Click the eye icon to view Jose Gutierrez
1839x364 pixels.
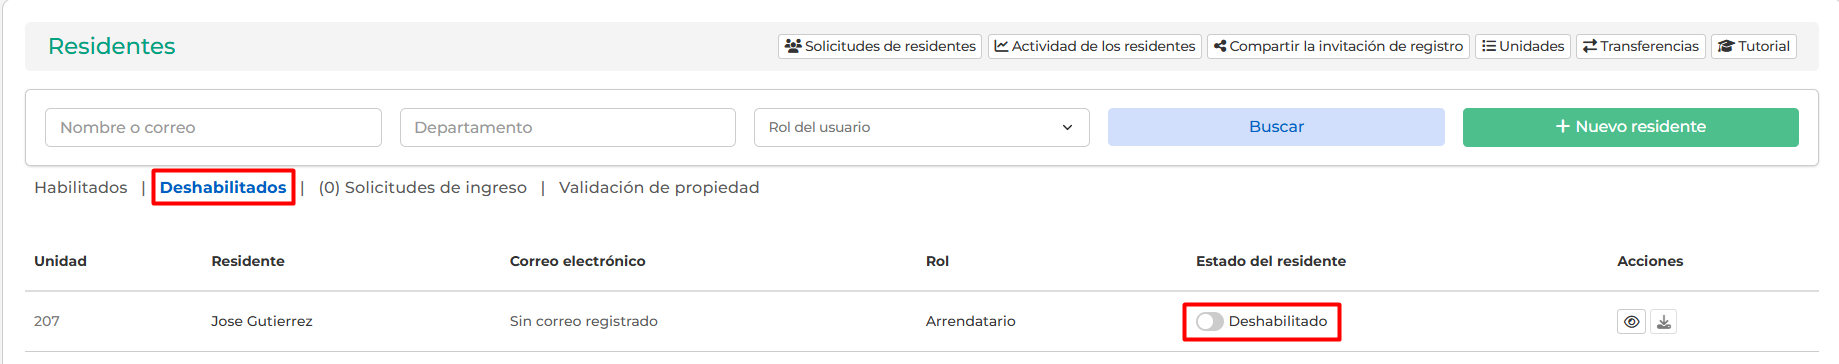(x=1631, y=322)
